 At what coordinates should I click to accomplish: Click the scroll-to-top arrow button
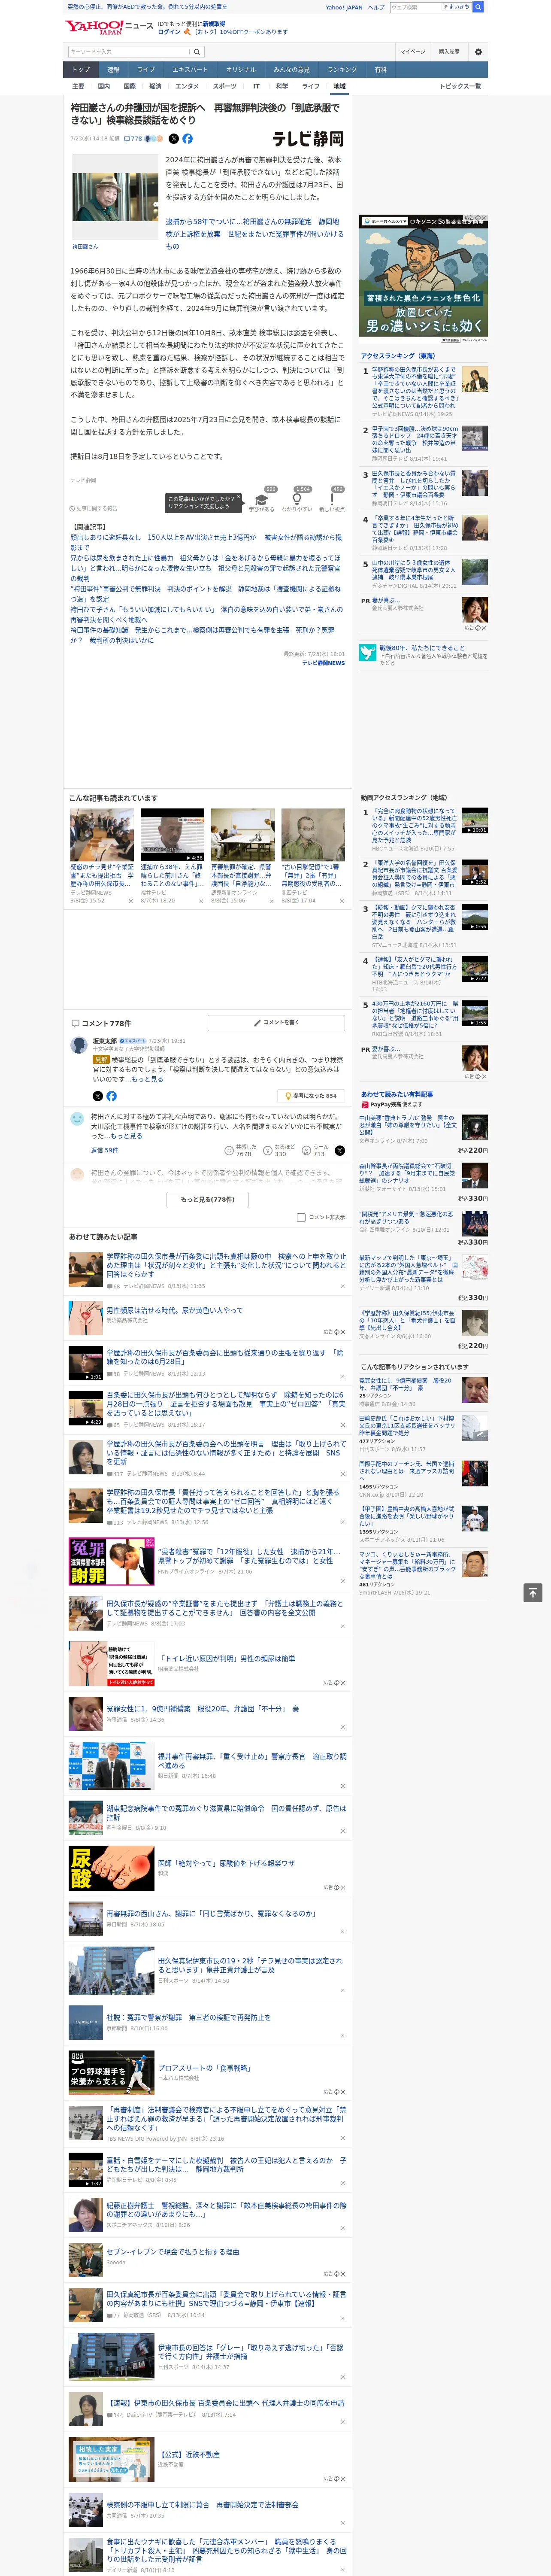point(533,1593)
